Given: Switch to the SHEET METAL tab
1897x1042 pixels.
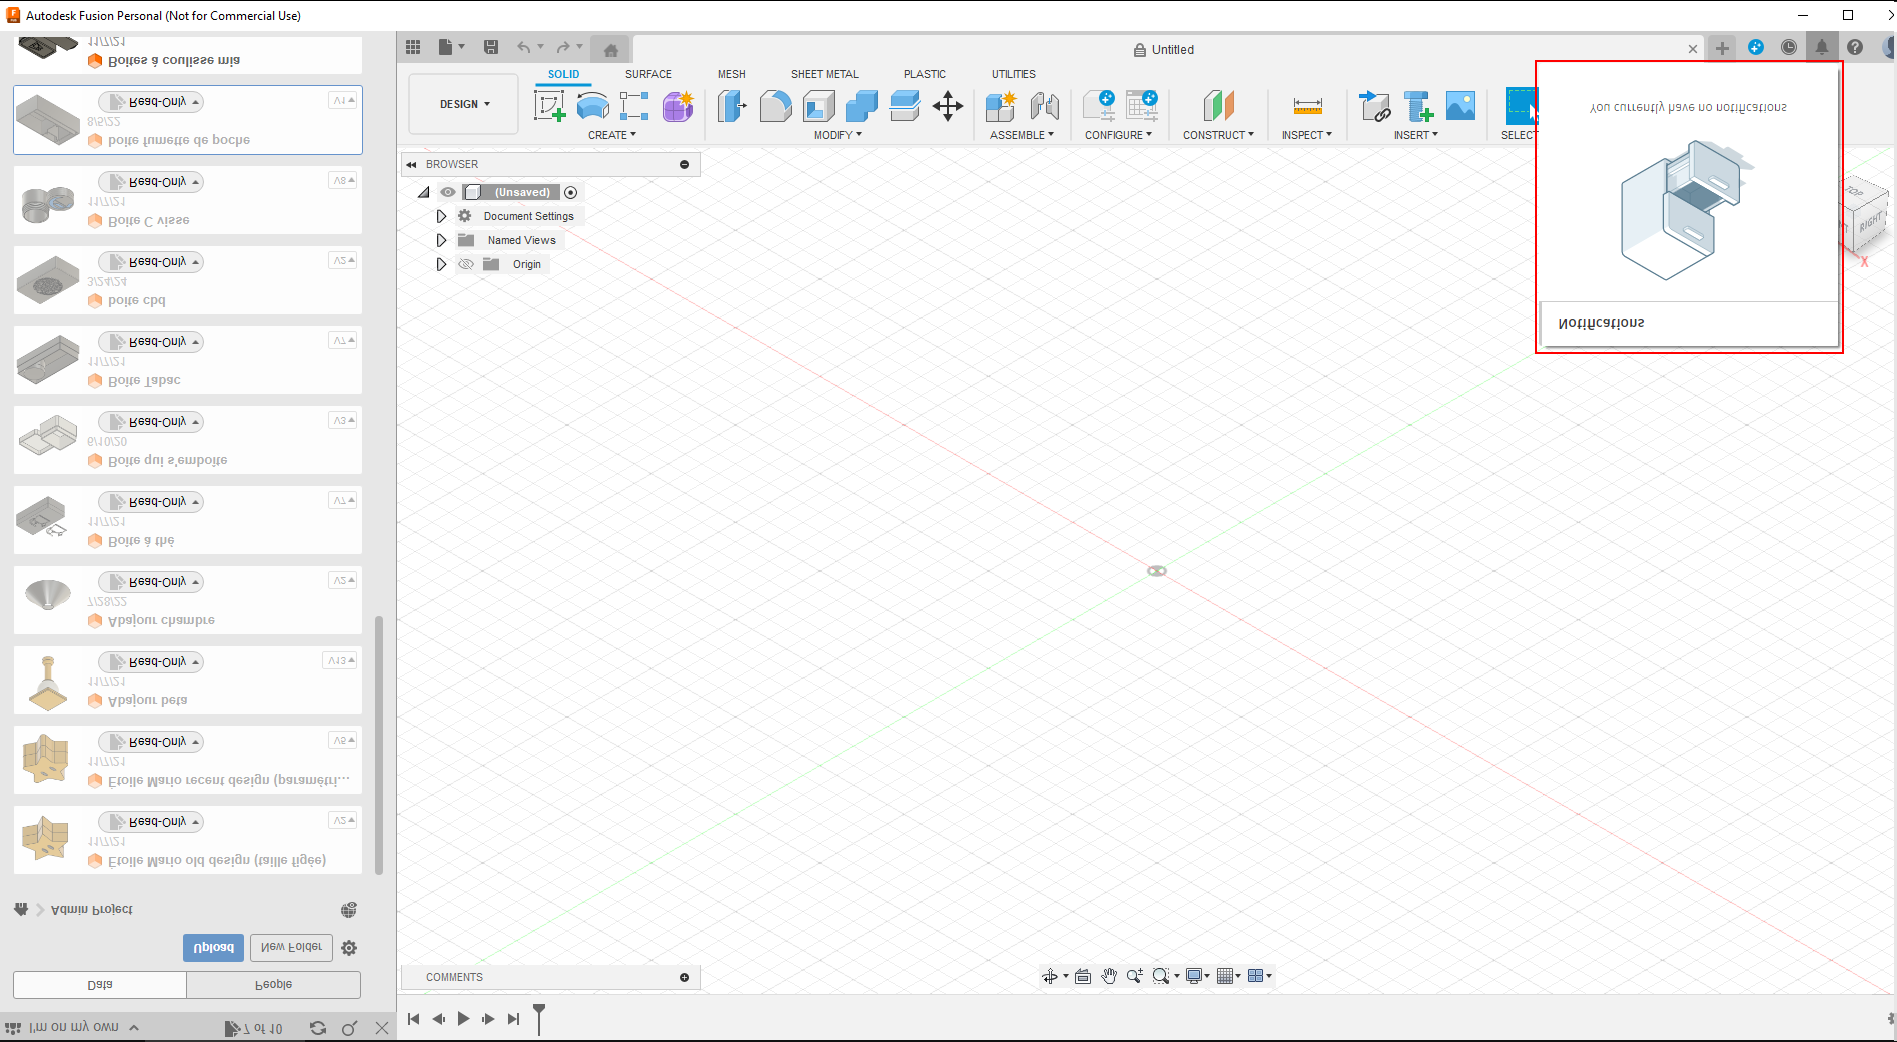Looking at the screenshot, I should [824, 74].
